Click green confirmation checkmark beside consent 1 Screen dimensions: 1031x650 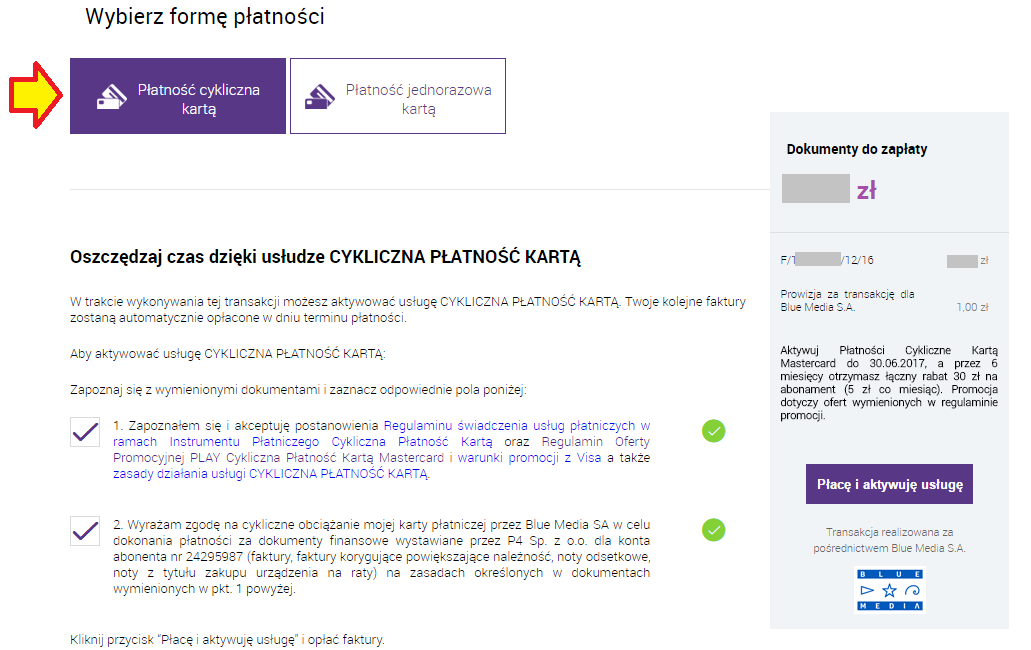click(x=713, y=431)
